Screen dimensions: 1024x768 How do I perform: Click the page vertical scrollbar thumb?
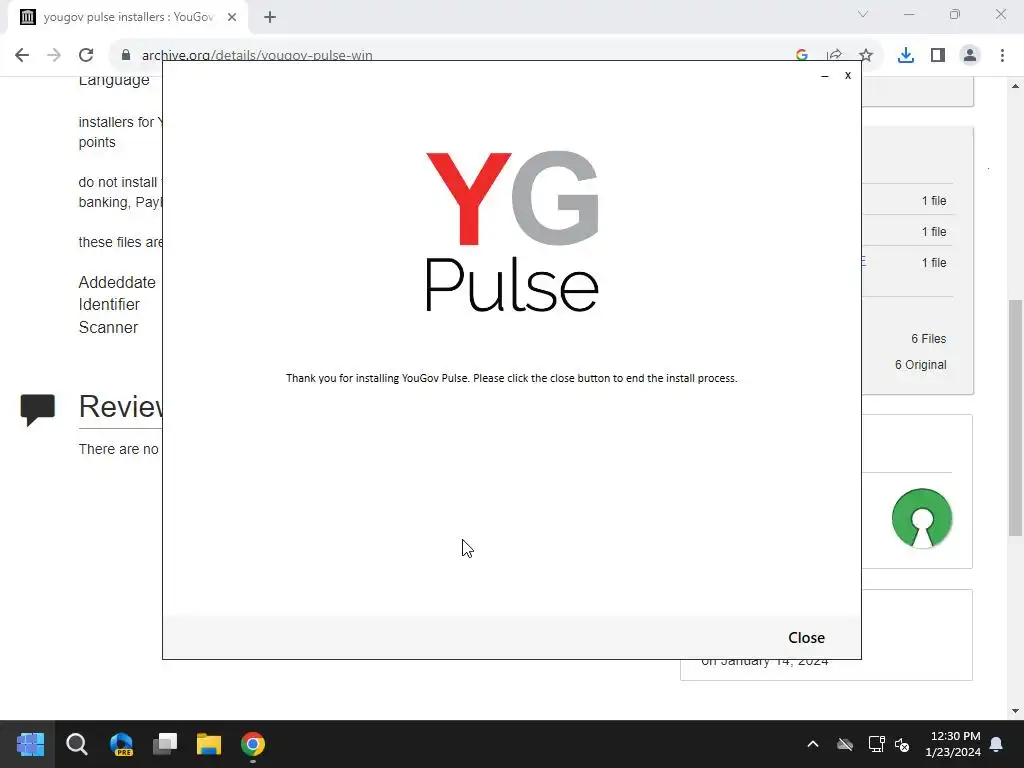click(1016, 418)
